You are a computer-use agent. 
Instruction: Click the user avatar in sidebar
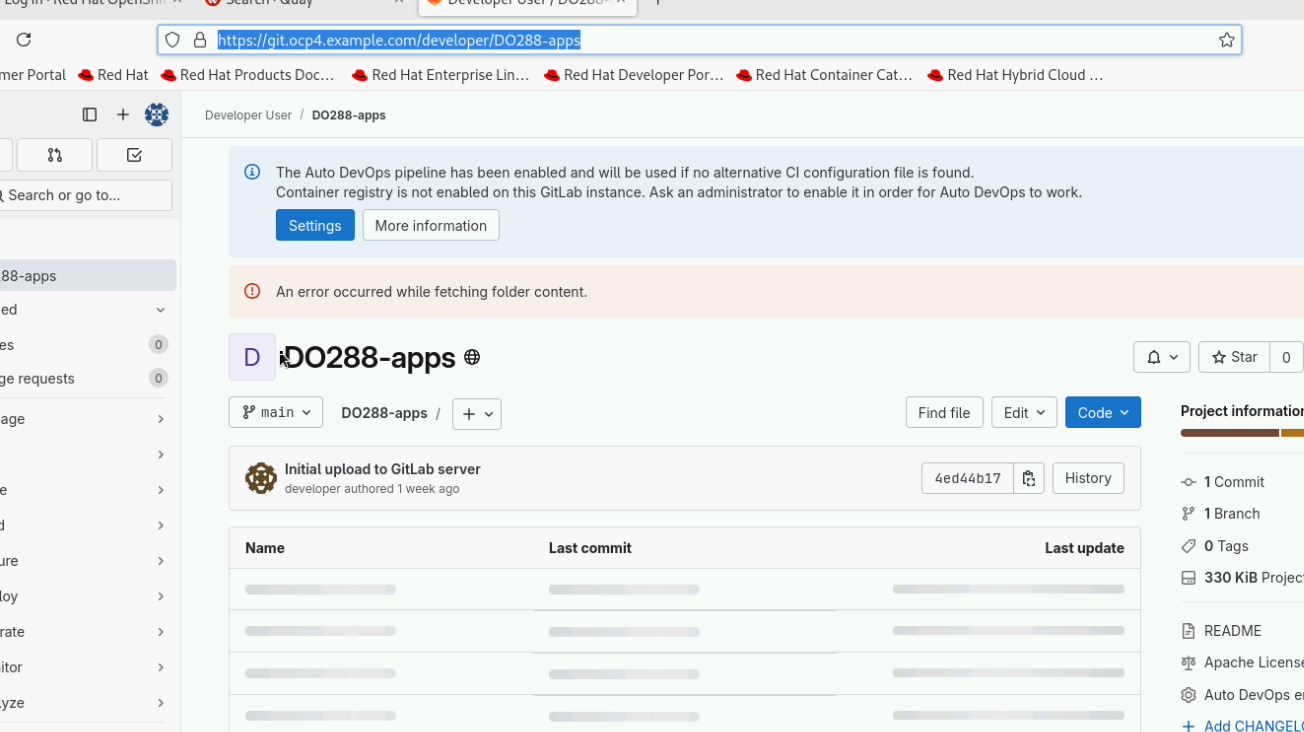157,115
